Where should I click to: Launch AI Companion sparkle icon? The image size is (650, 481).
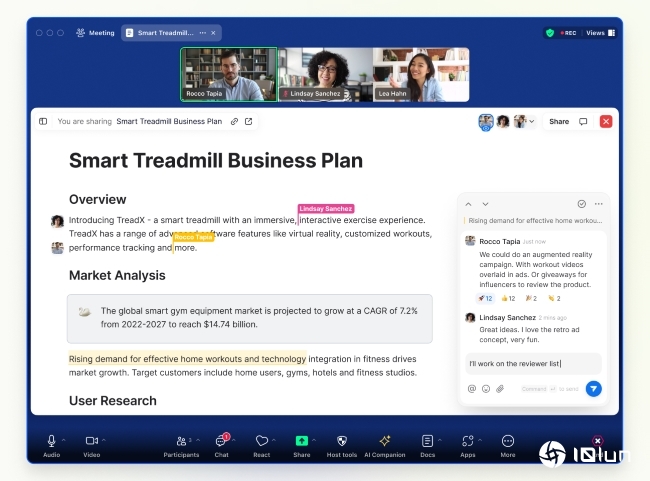click(385, 445)
